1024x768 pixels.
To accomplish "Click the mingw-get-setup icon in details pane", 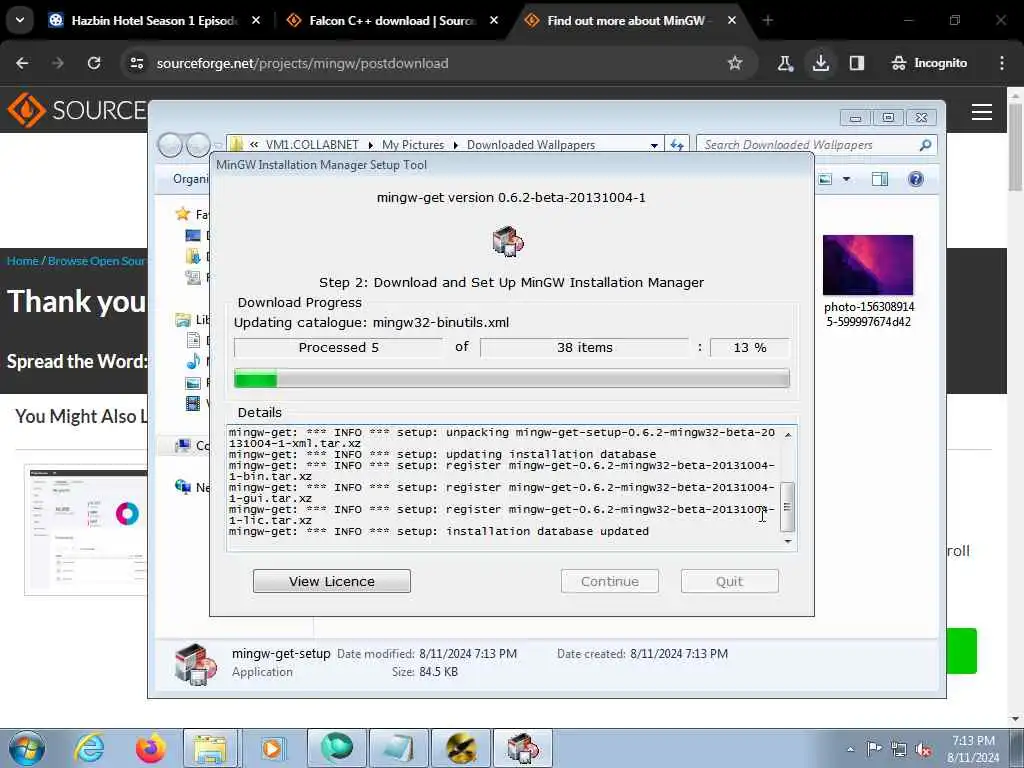I will coord(195,664).
